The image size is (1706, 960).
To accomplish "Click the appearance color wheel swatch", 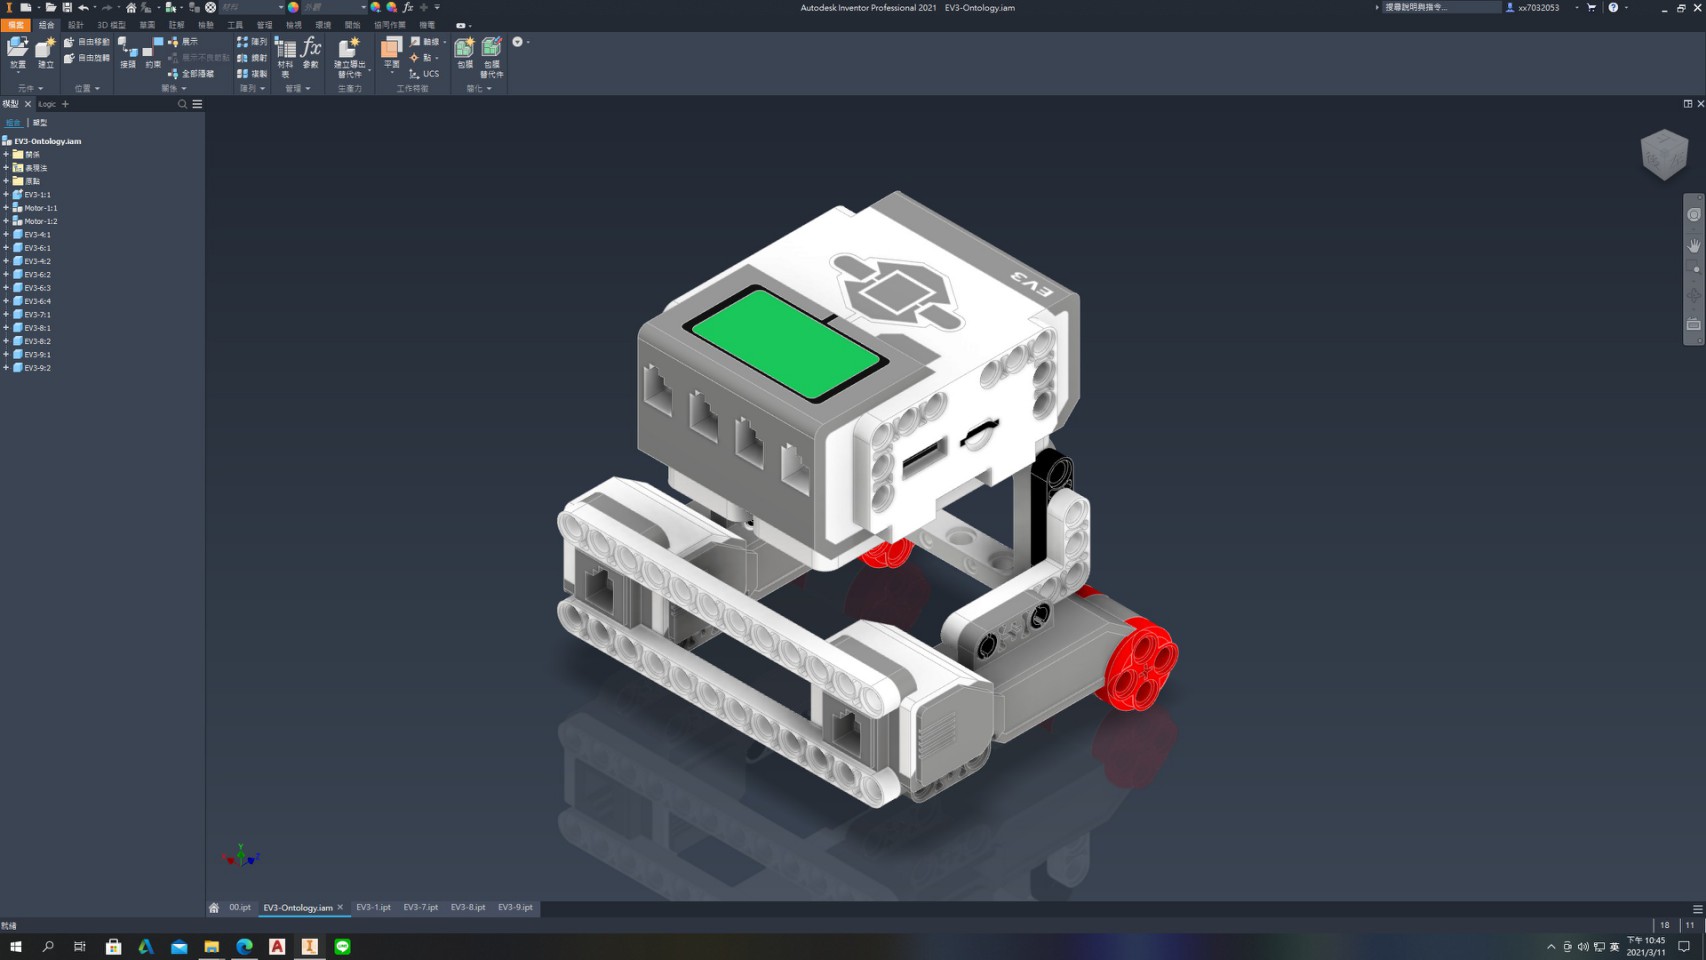I will pos(293,7).
